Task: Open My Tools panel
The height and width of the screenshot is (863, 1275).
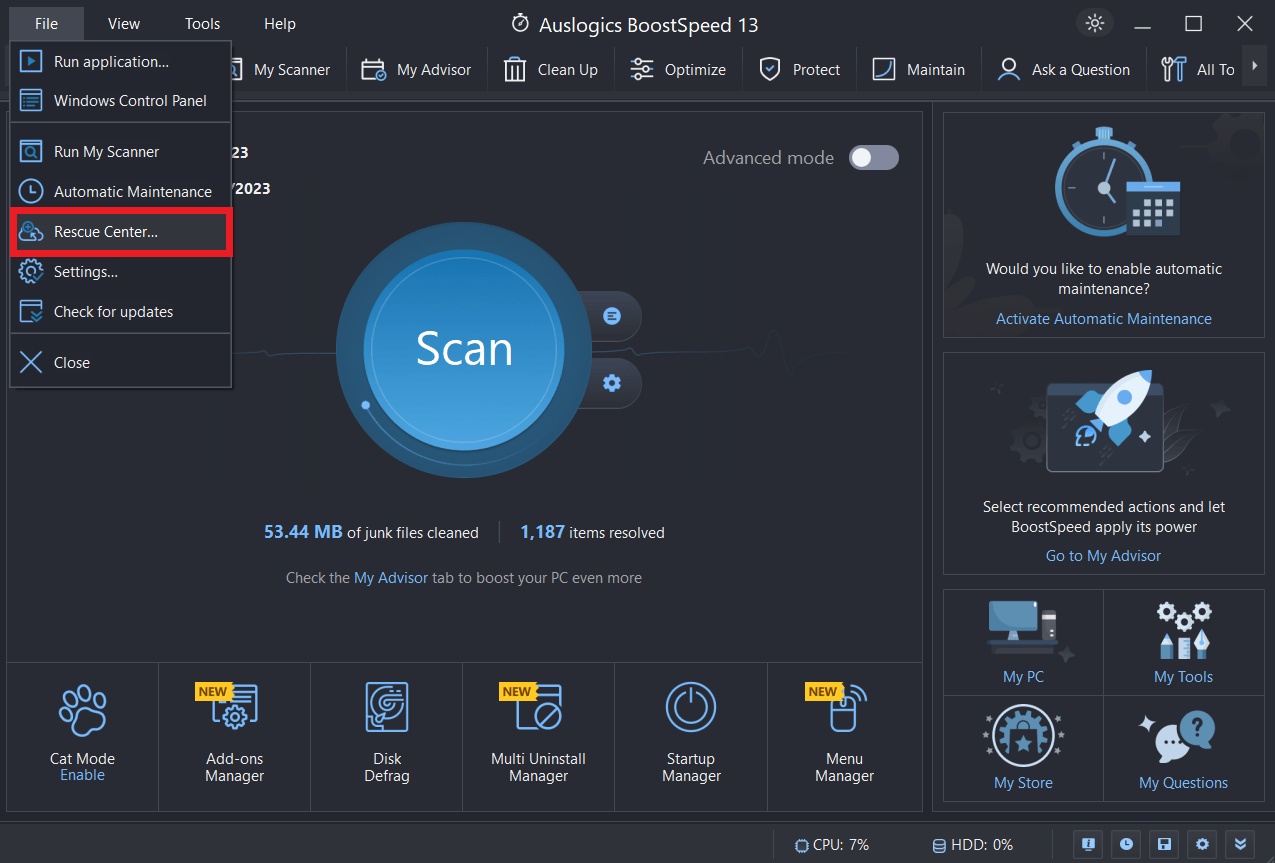Action: (x=1183, y=643)
